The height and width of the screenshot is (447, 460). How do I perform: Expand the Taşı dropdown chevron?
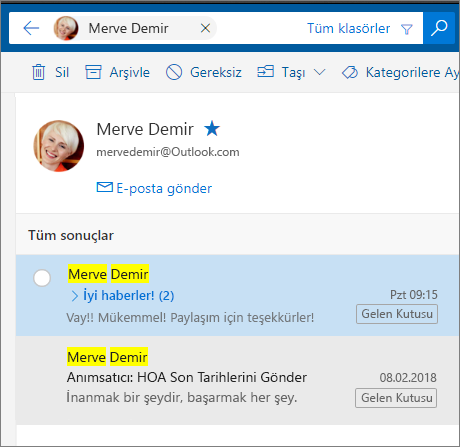pos(319,72)
